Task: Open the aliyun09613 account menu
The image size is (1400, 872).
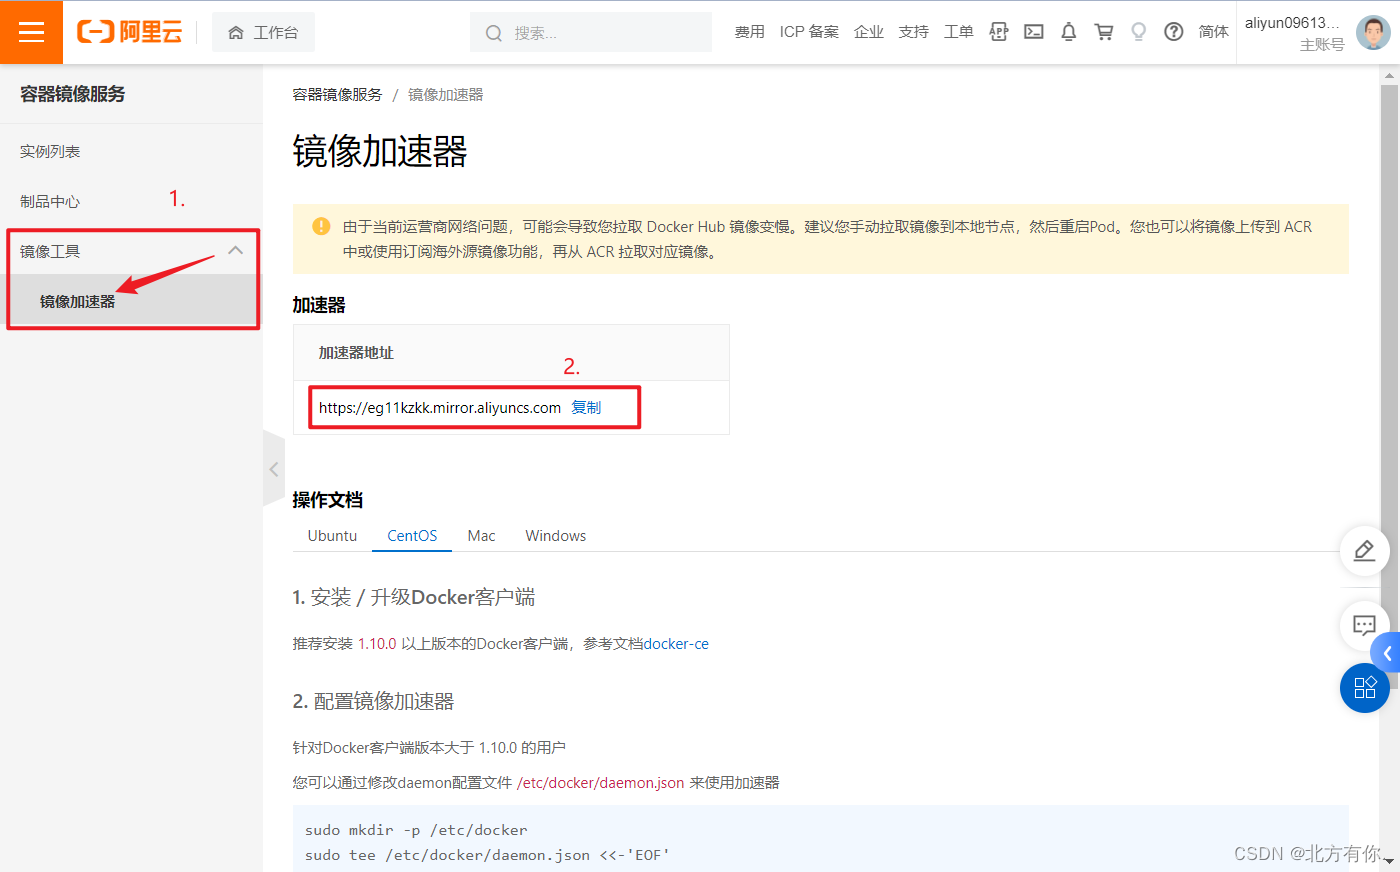Action: [1294, 33]
